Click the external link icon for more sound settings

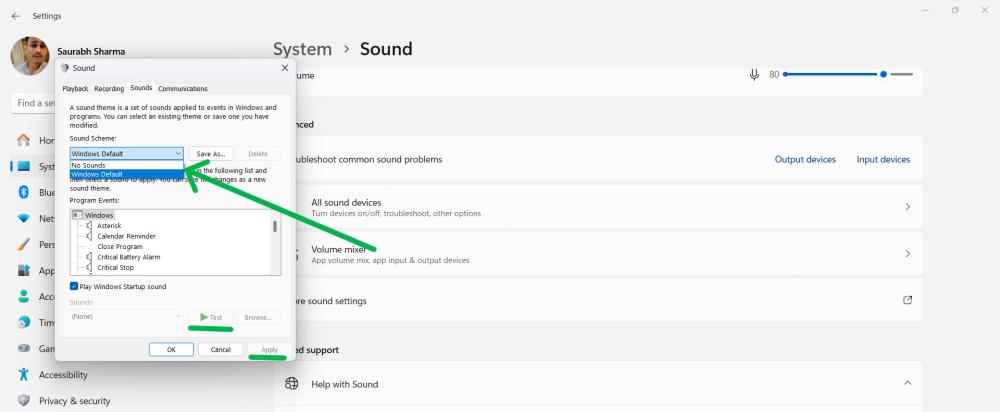point(907,300)
